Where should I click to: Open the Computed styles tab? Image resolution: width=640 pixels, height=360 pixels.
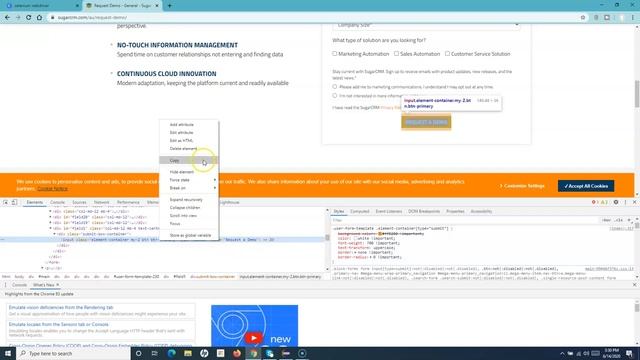click(360, 211)
